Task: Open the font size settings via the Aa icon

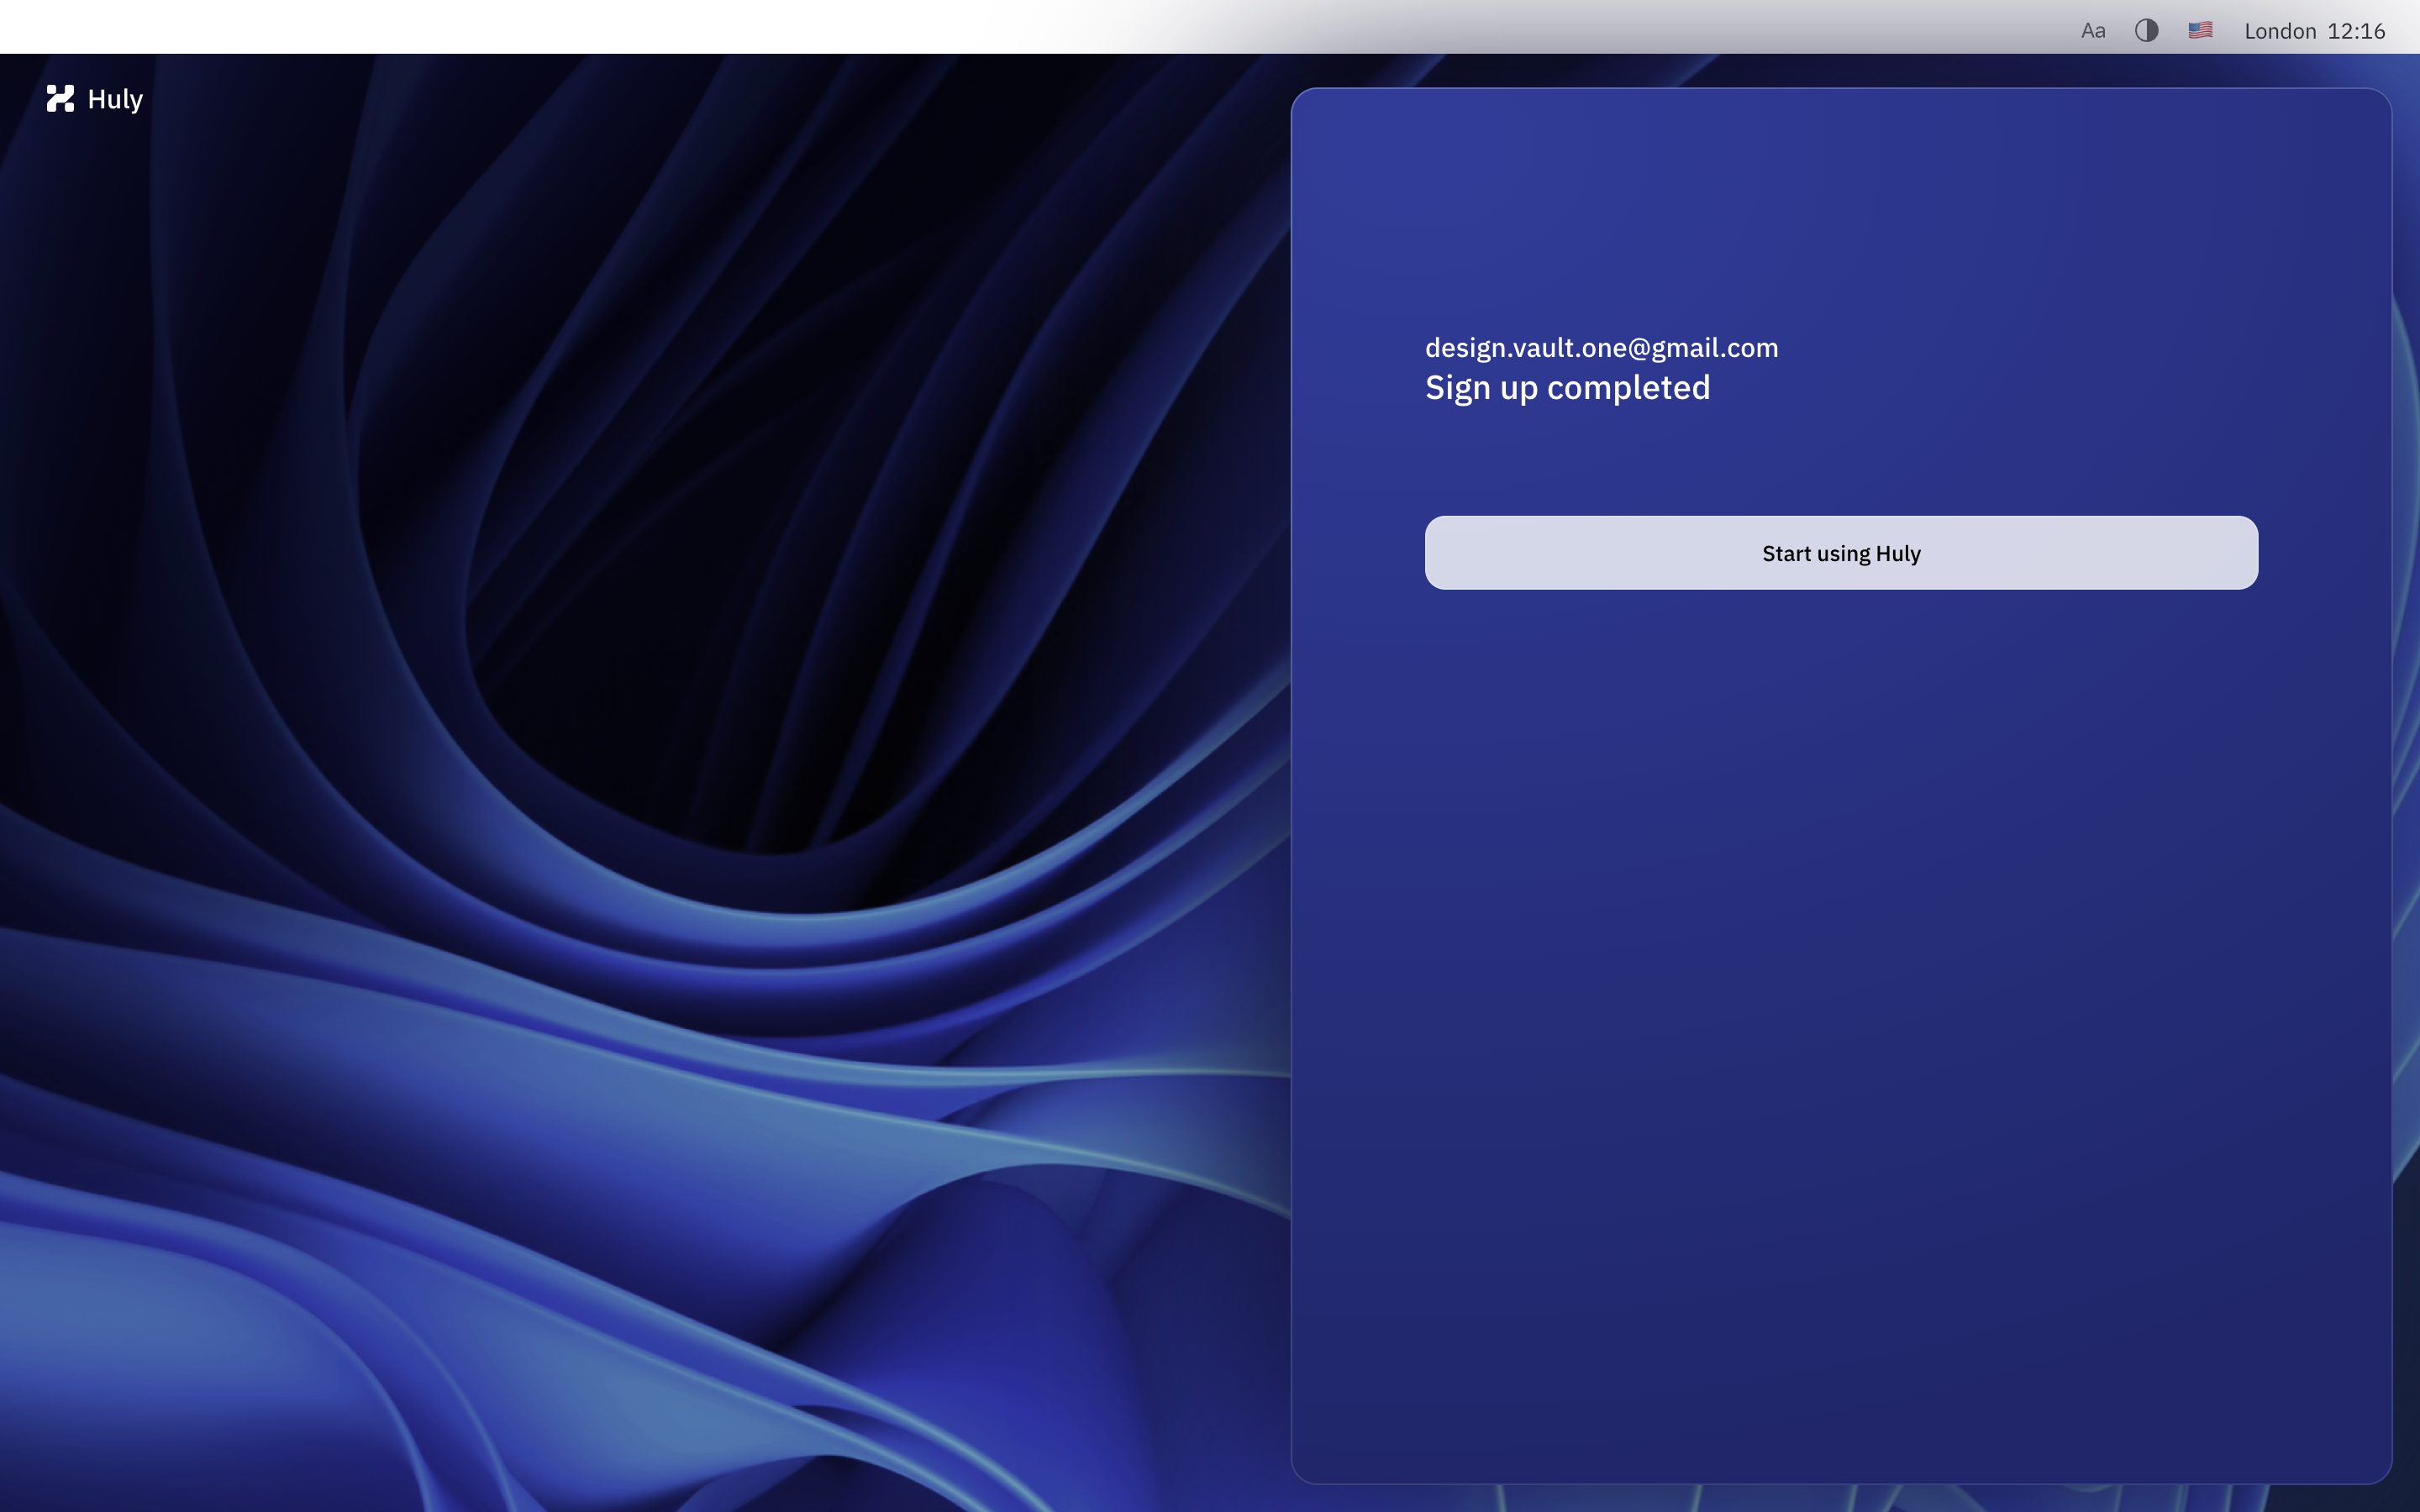Action: pyautogui.click(x=2092, y=30)
